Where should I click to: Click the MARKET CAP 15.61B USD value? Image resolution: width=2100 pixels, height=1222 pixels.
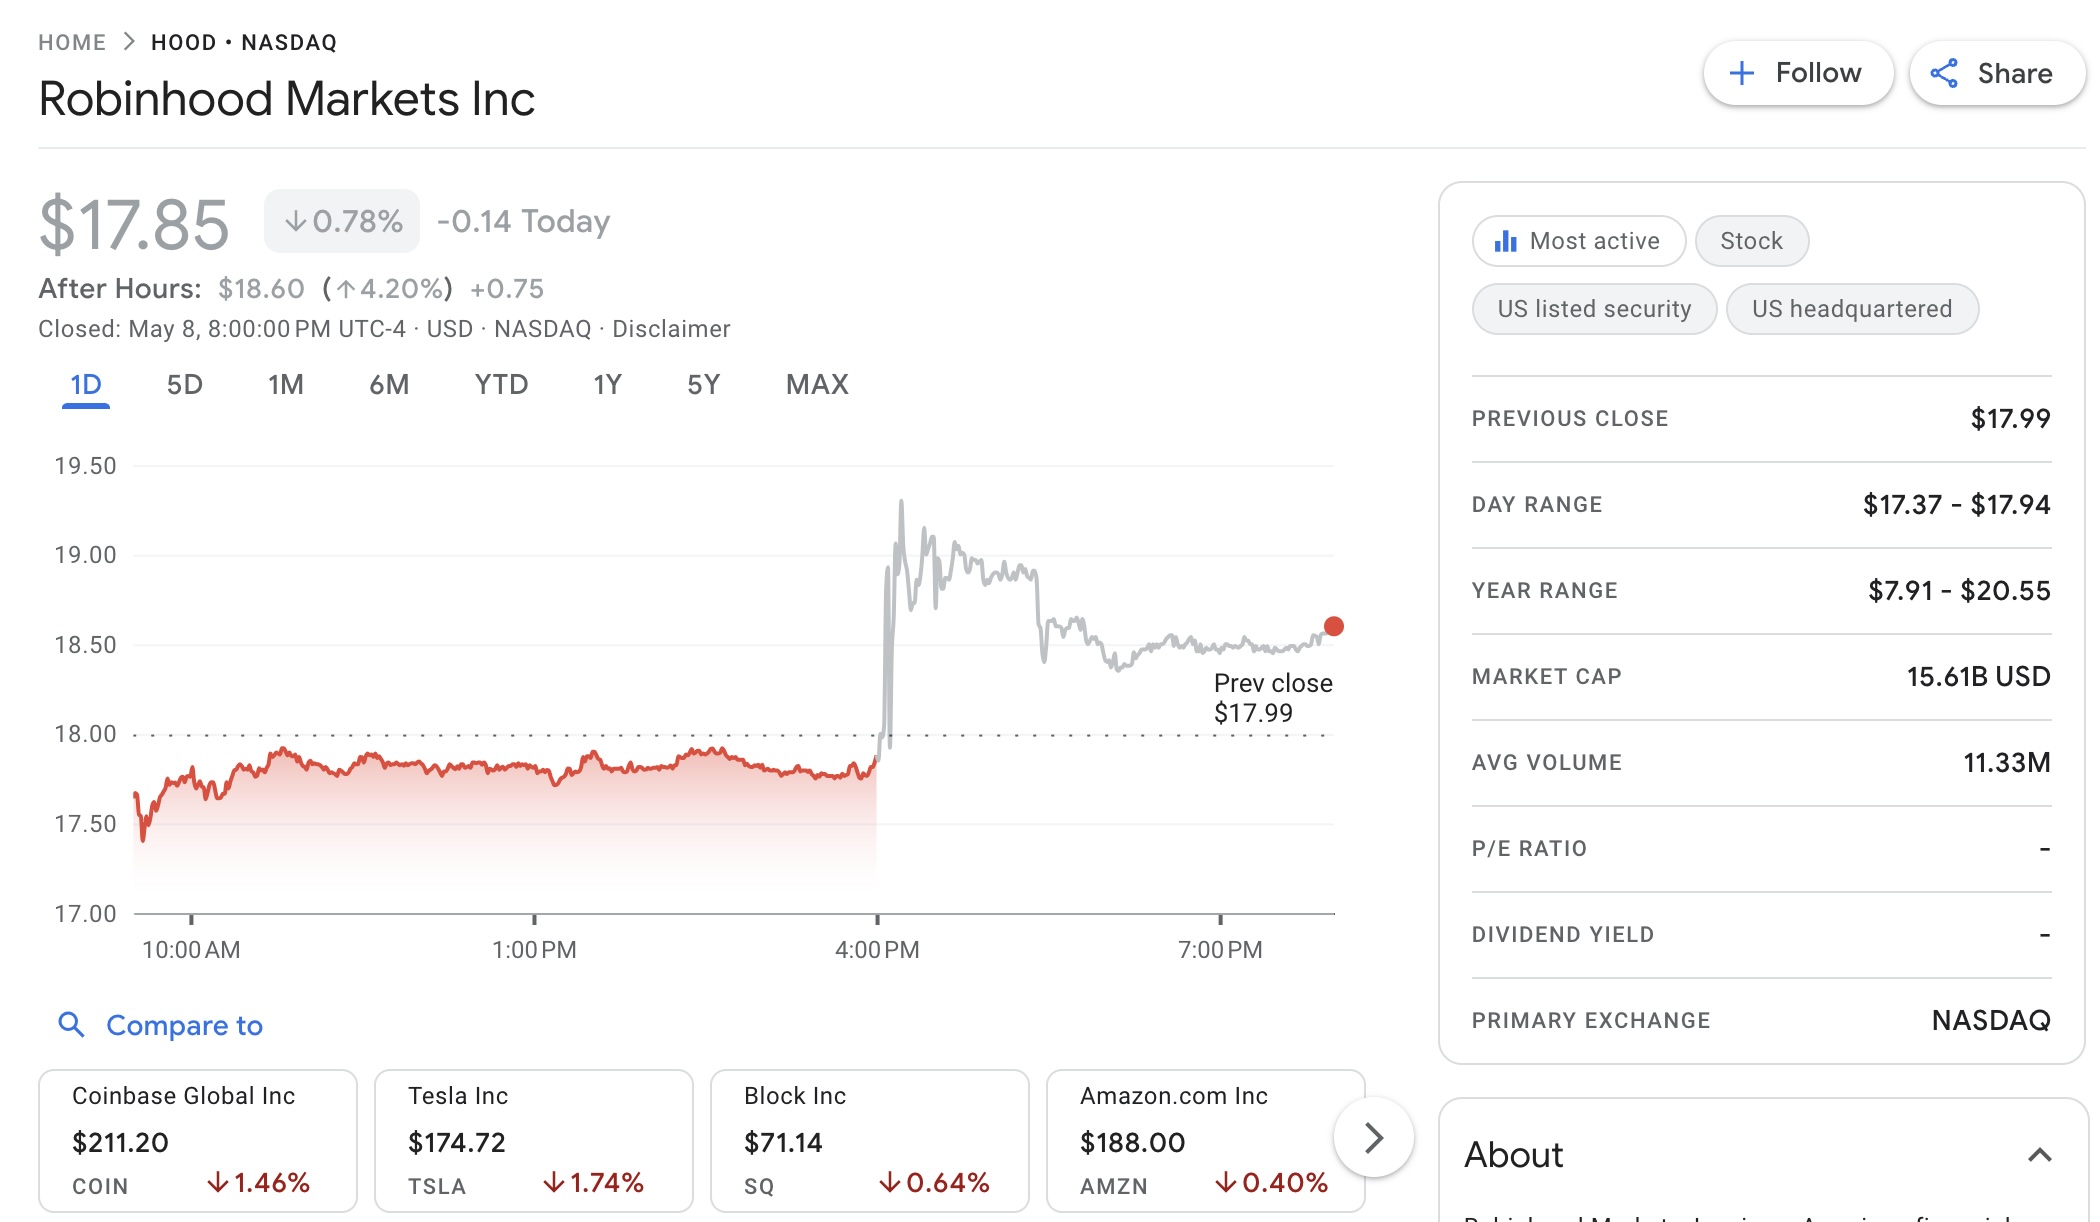pyautogui.click(x=1978, y=676)
